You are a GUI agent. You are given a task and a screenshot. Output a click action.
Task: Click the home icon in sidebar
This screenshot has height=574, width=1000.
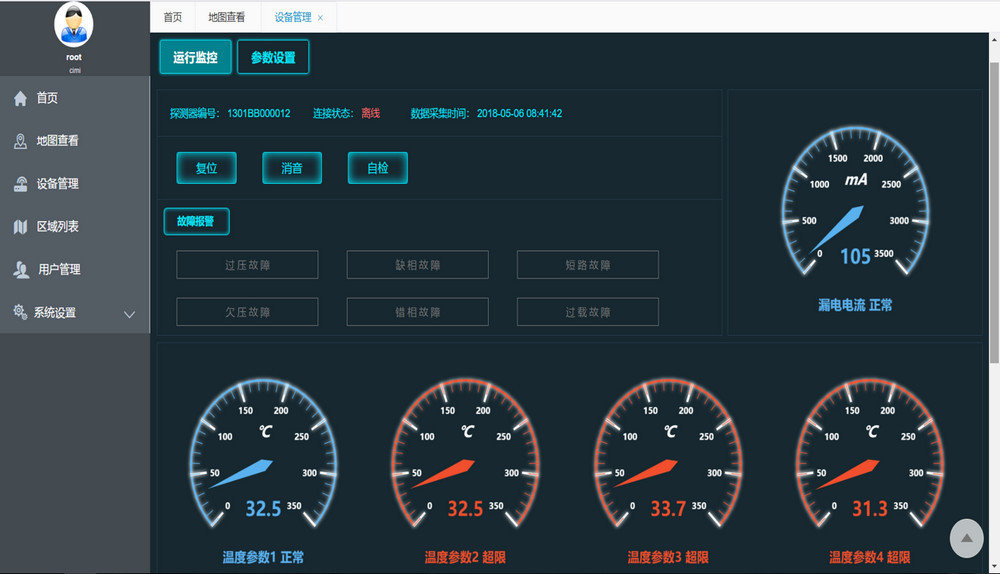tap(20, 98)
